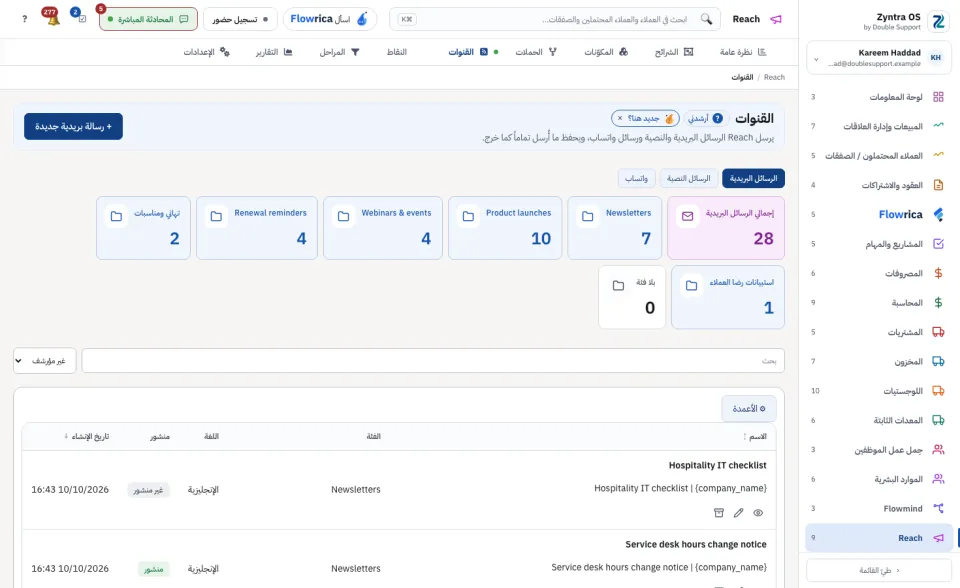Screen dimensions: 960x588
Task: Filter by Newsletters category card
Action: click(614, 228)
